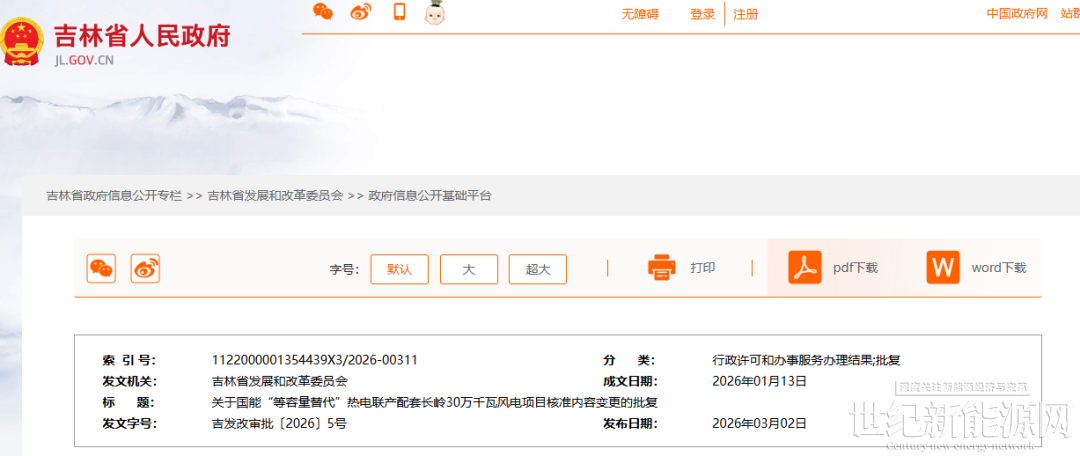Go to 吉林省政府信息公开专栏 breadcrumb
The width and height of the screenshot is (1080, 456).
click(114, 196)
